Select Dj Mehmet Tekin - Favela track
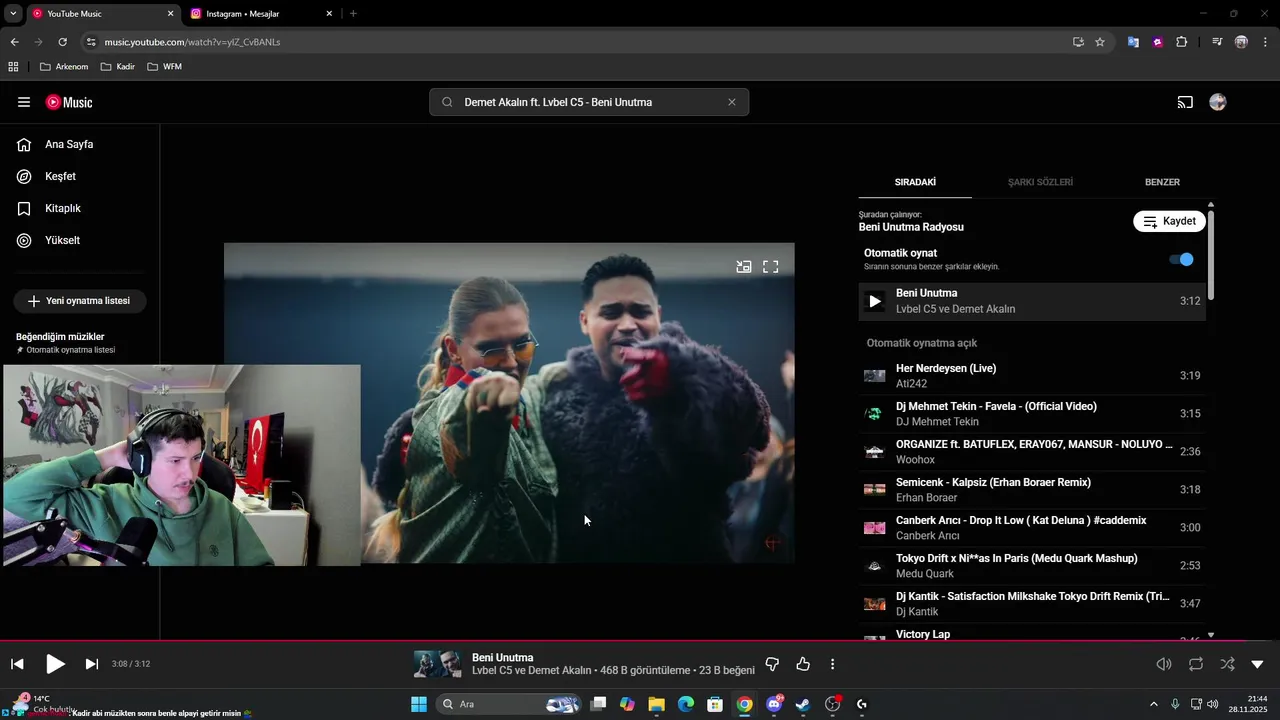The image size is (1280, 720). coord(1032,414)
